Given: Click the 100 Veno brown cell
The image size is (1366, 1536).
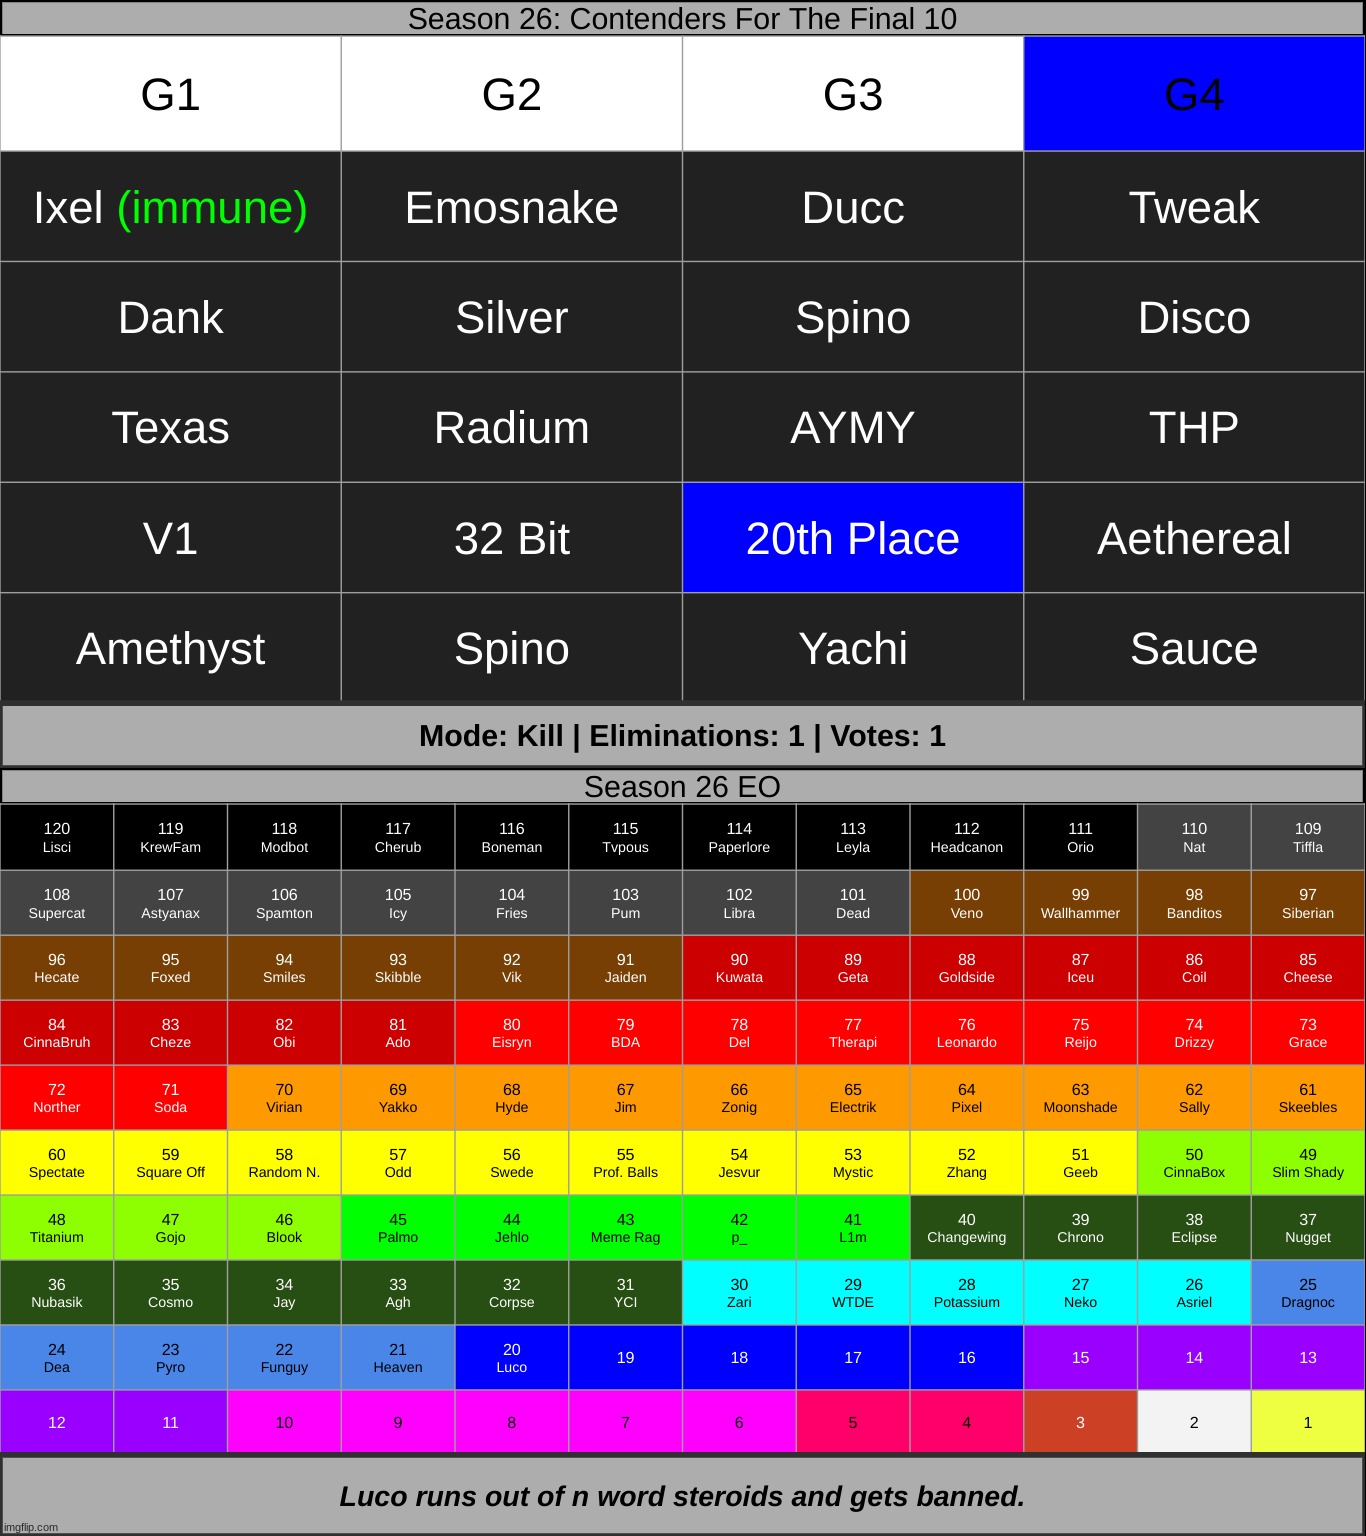Looking at the screenshot, I should click(966, 903).
